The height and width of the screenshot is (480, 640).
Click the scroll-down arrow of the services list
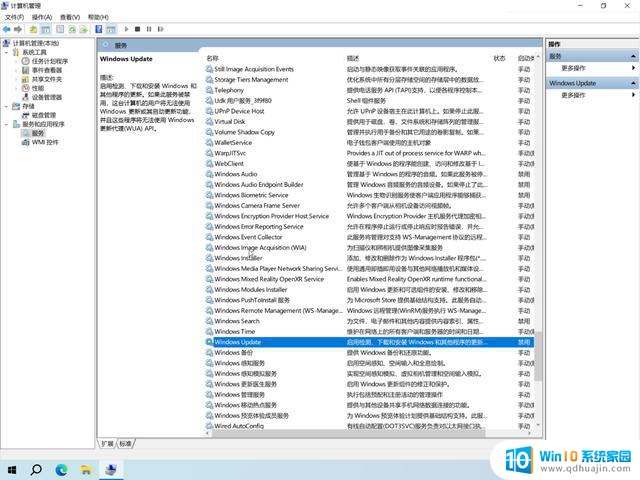tap(538, 425)
